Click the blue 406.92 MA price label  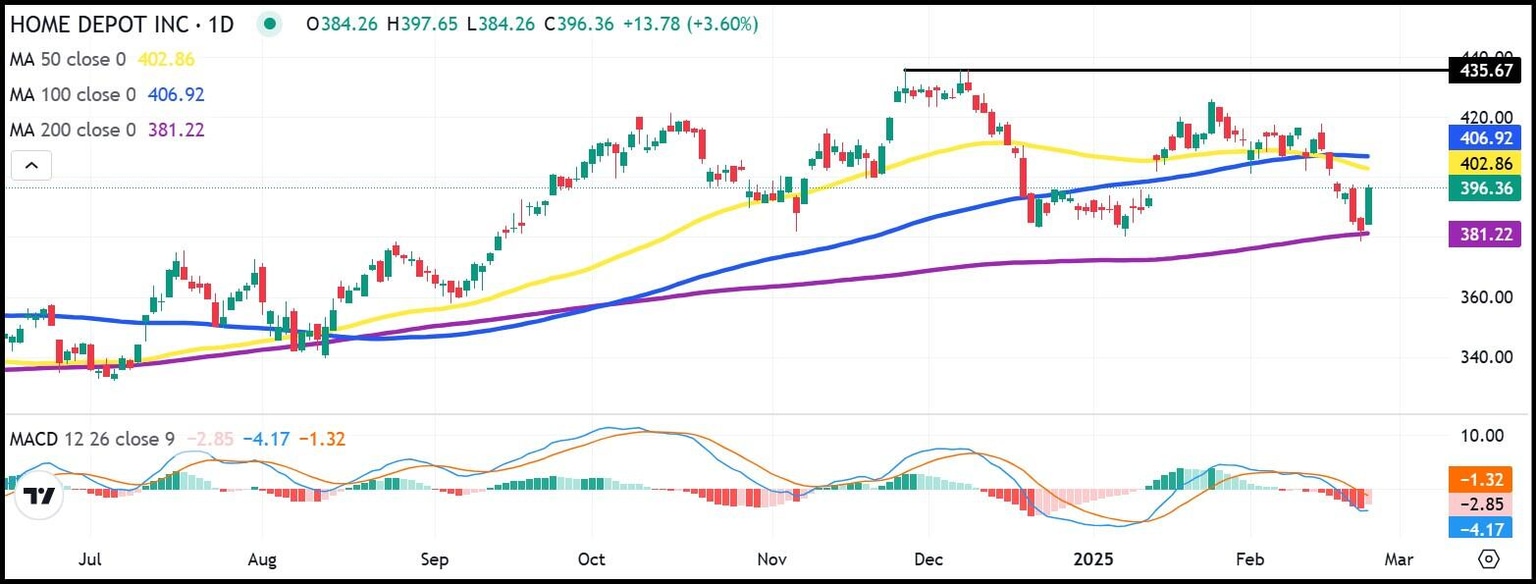point(1484,140)
